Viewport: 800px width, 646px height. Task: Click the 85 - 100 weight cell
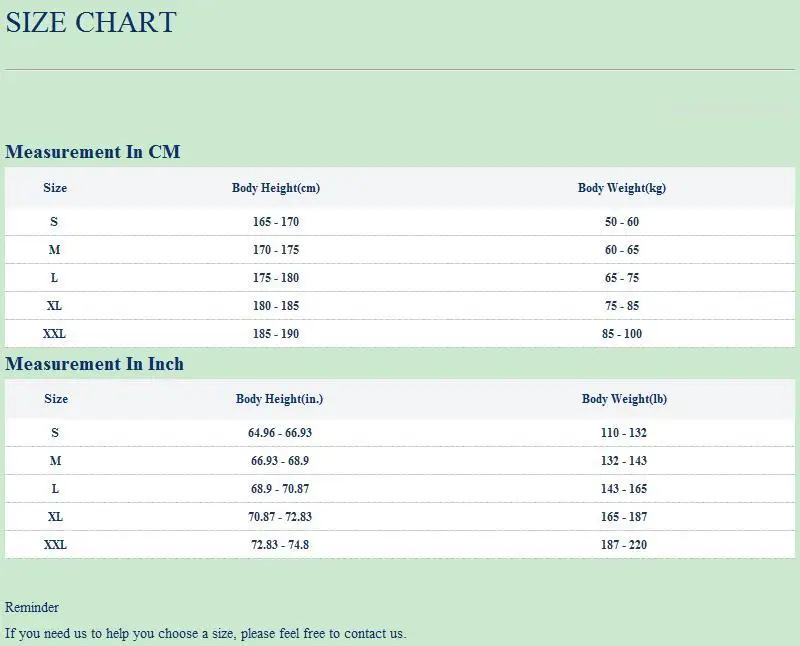click(x=621, y=334)
